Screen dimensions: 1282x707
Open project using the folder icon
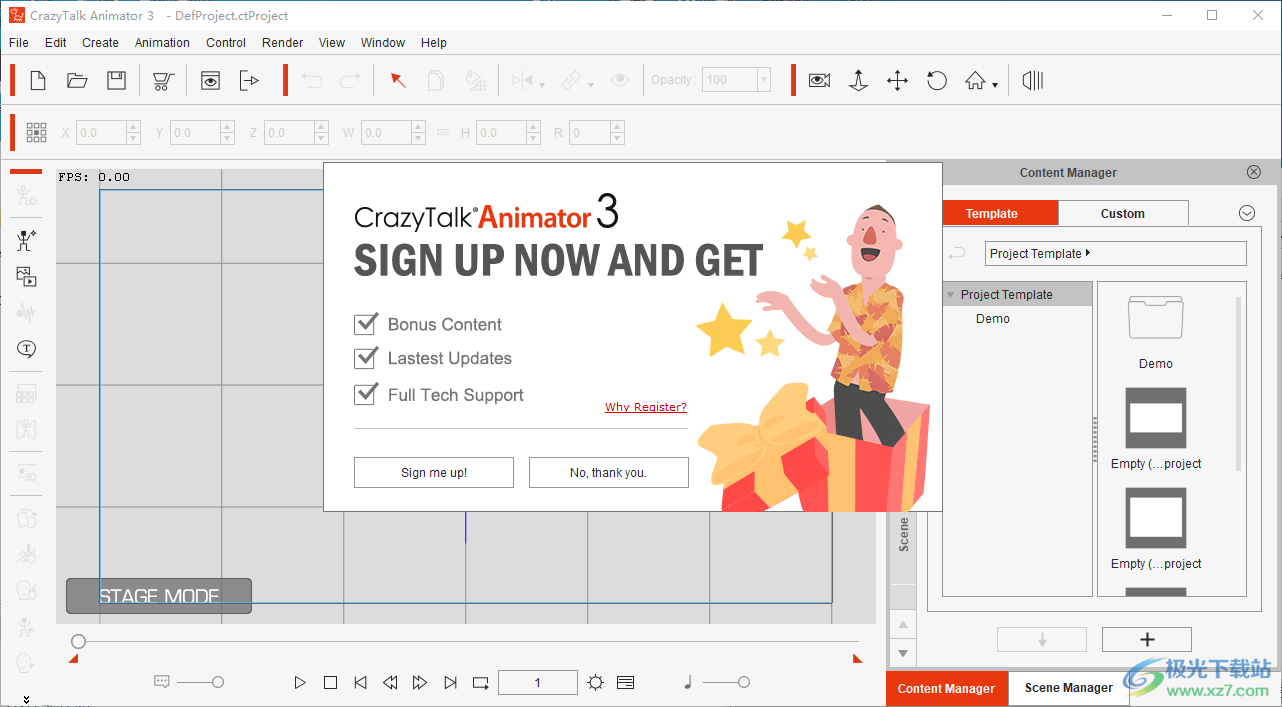77,80
